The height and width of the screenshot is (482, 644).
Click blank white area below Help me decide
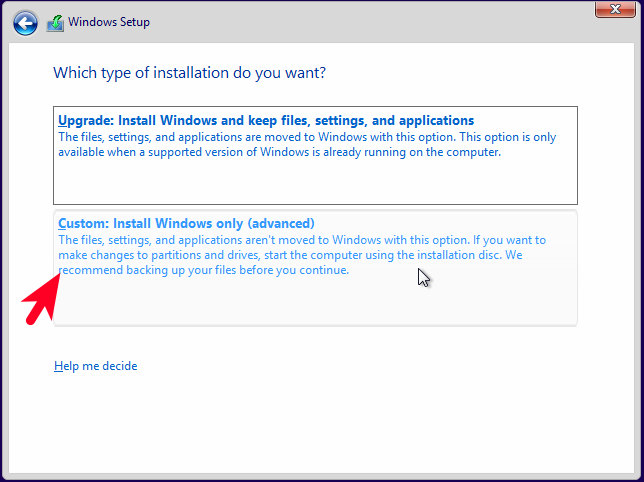(x=320, y=423)
